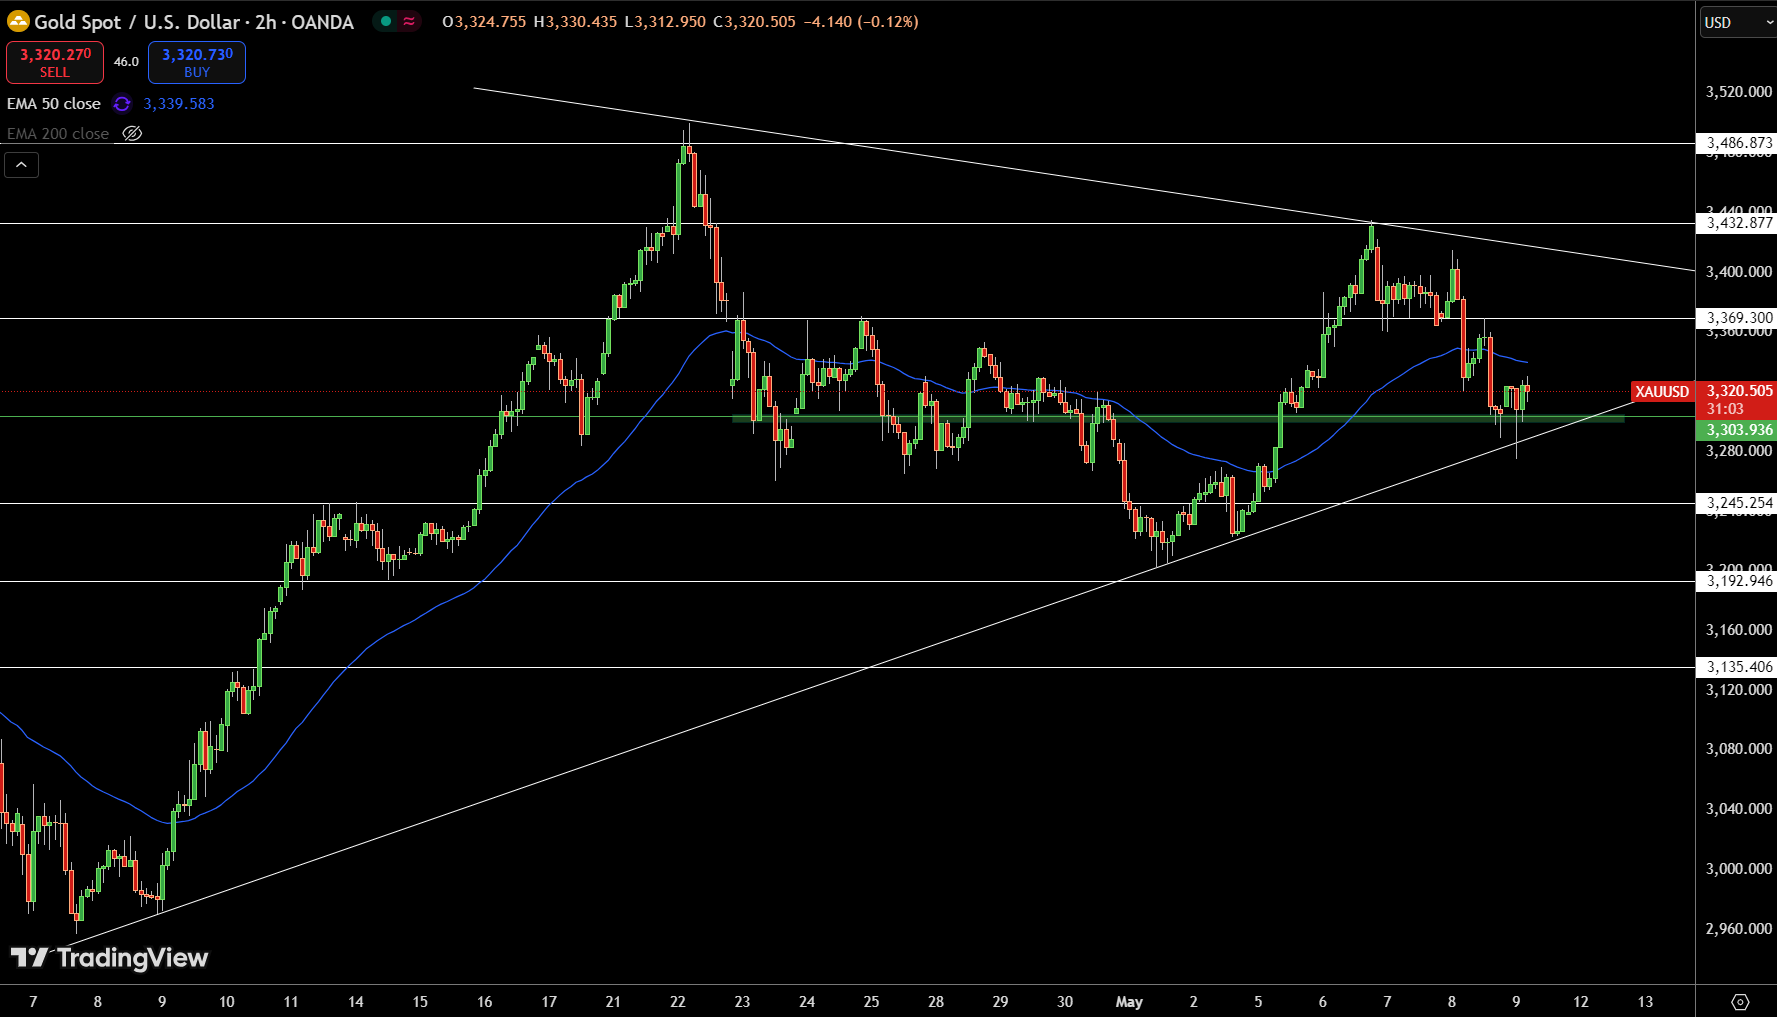Select the EMA 200 close legend label
1777x1017 pixels.
tap(58, 133)
